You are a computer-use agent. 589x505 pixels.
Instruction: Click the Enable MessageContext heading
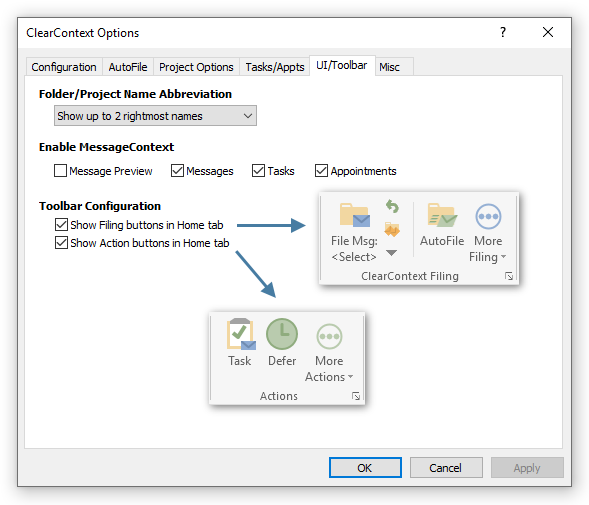(107, 147)
